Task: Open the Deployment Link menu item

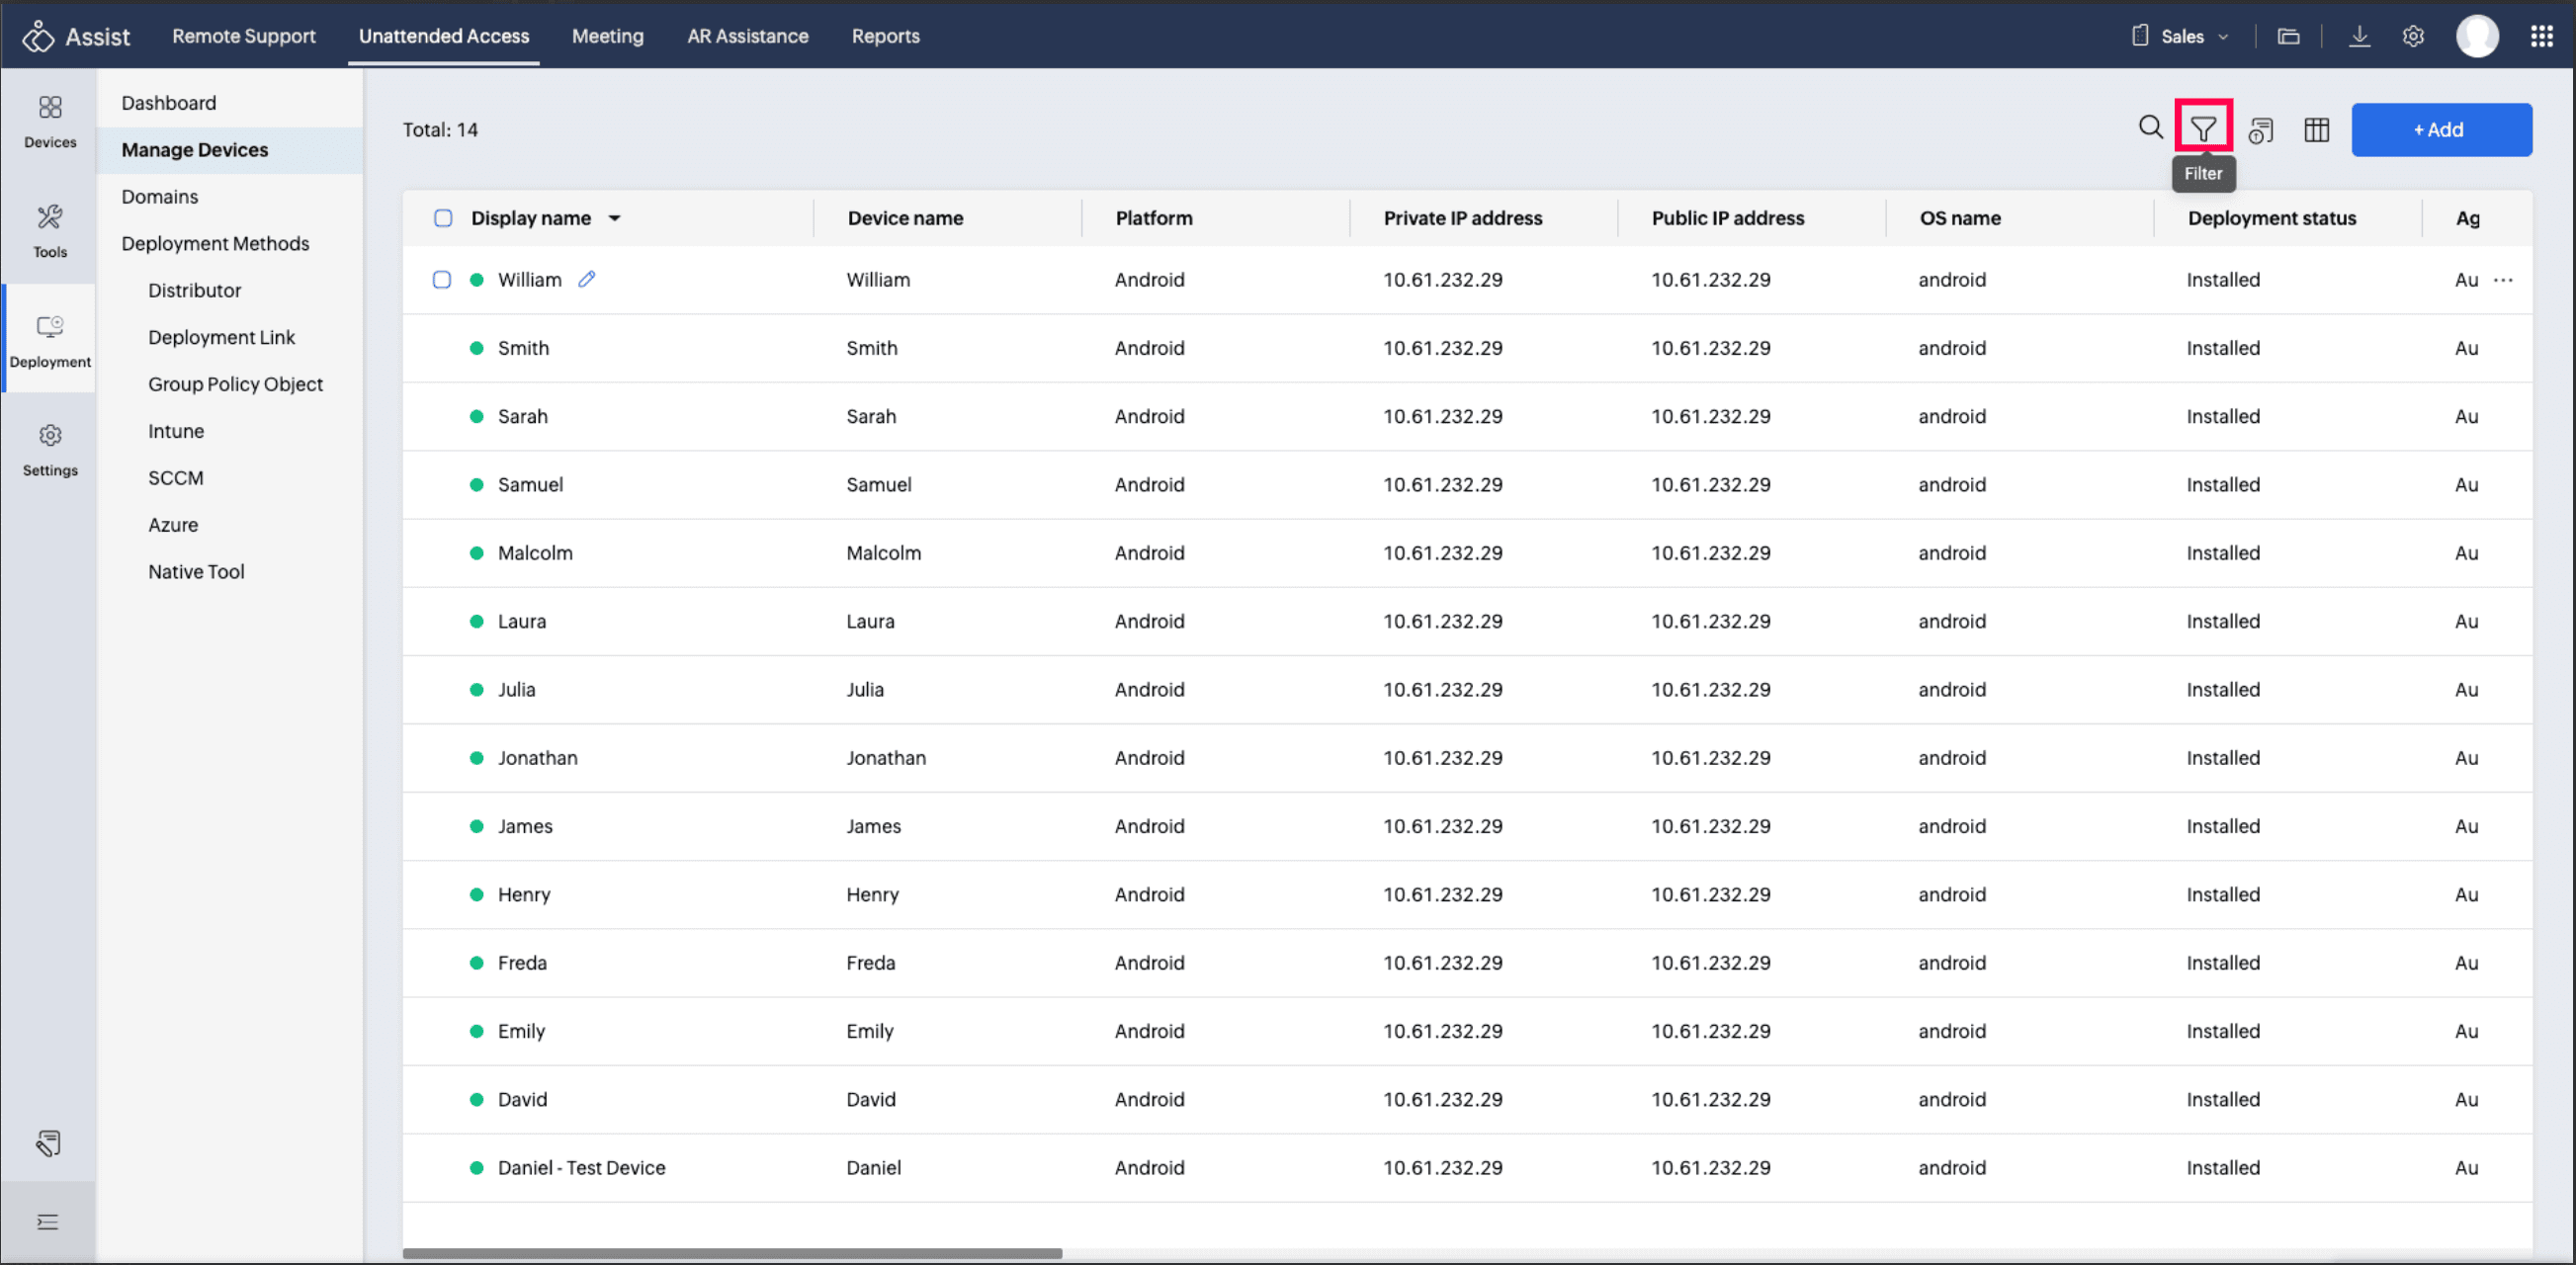Action: (221, 337)
